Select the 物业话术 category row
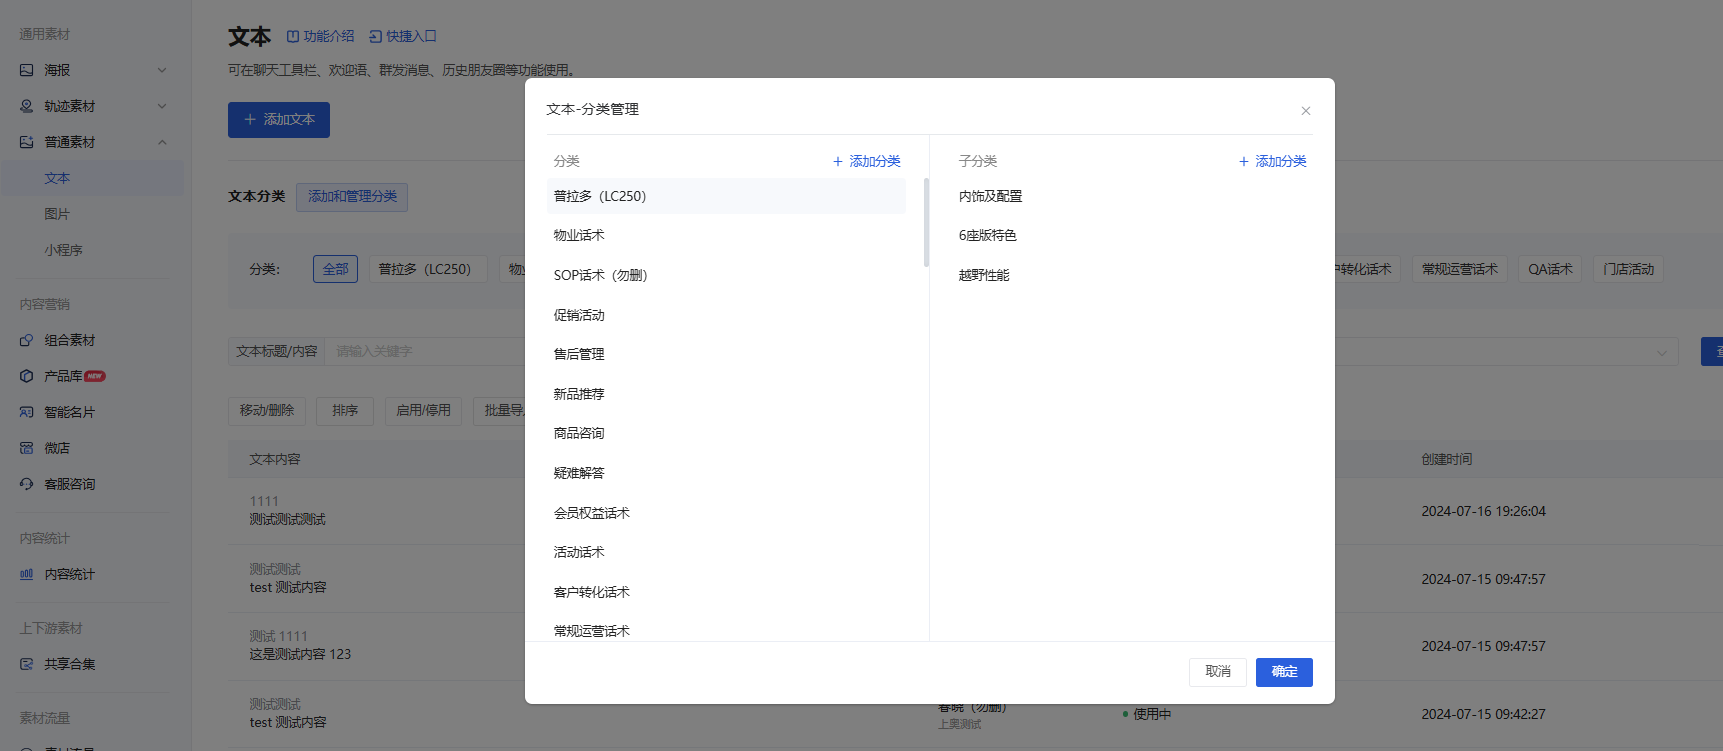This screenshot has height=751, width=1723. pos(726,235)
